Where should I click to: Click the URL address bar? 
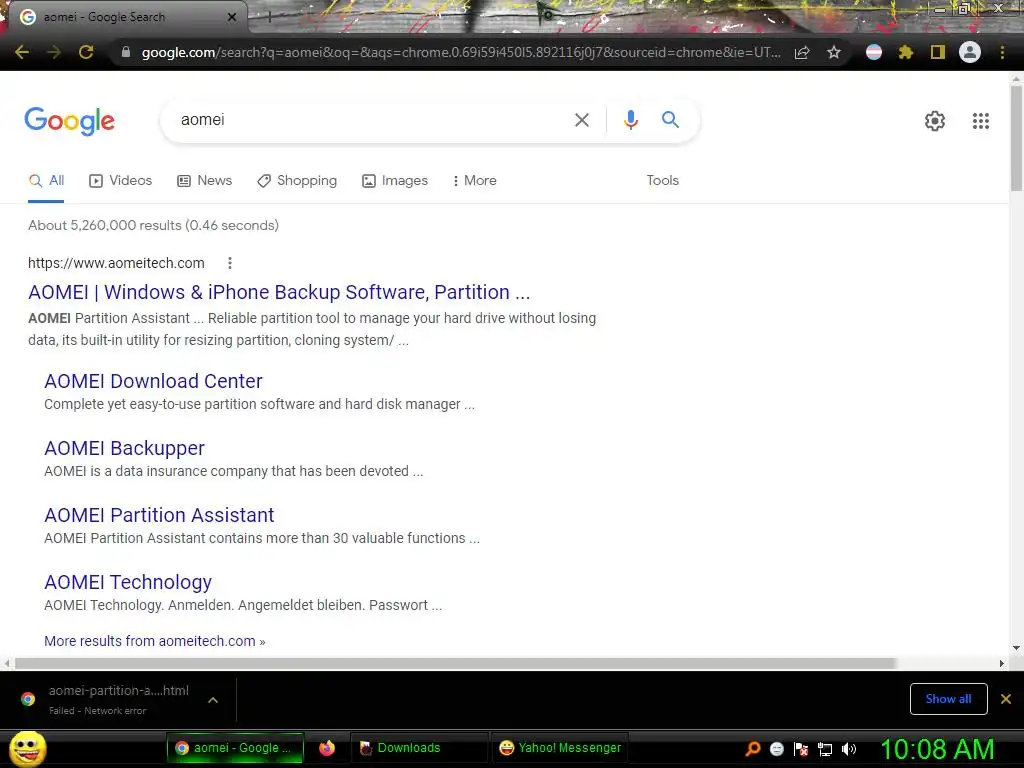[x=460, y=52]
